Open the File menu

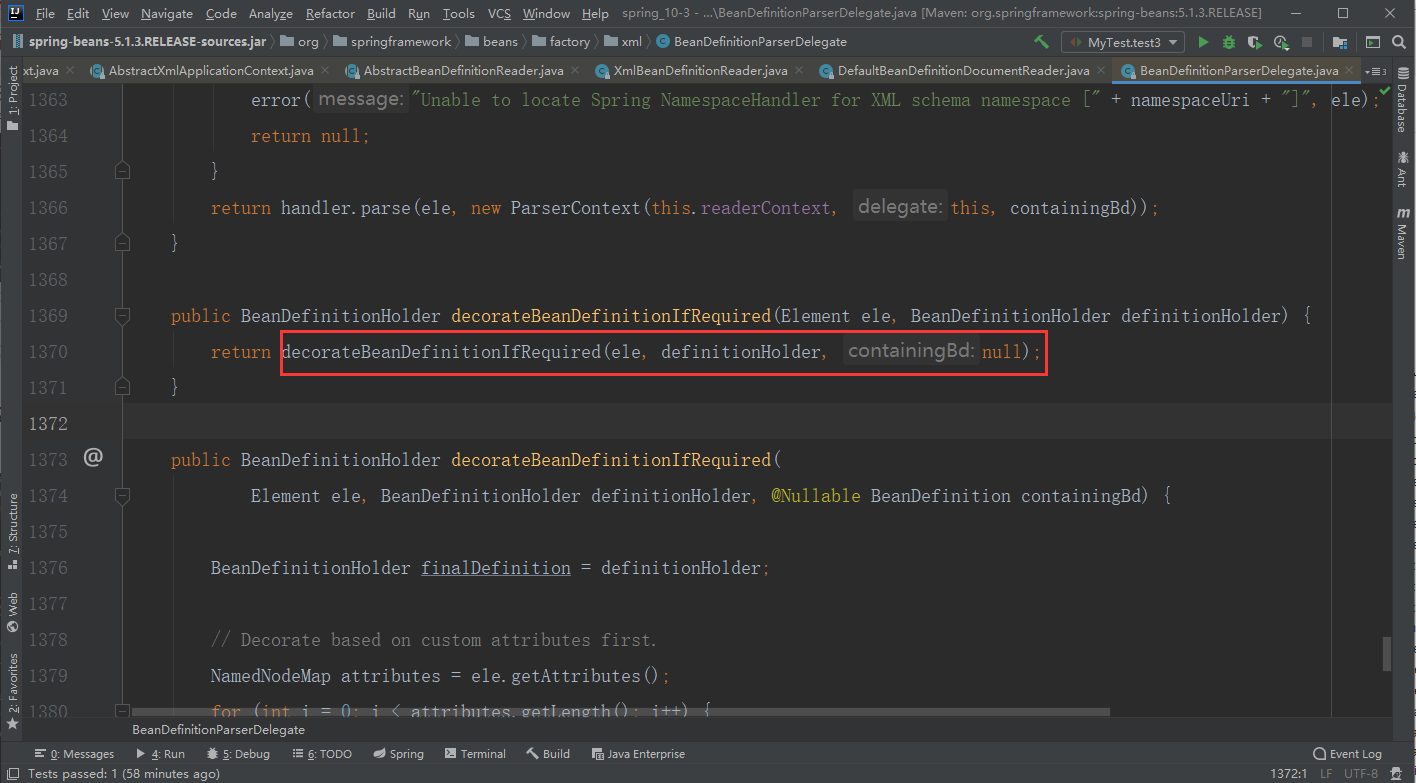45,13
